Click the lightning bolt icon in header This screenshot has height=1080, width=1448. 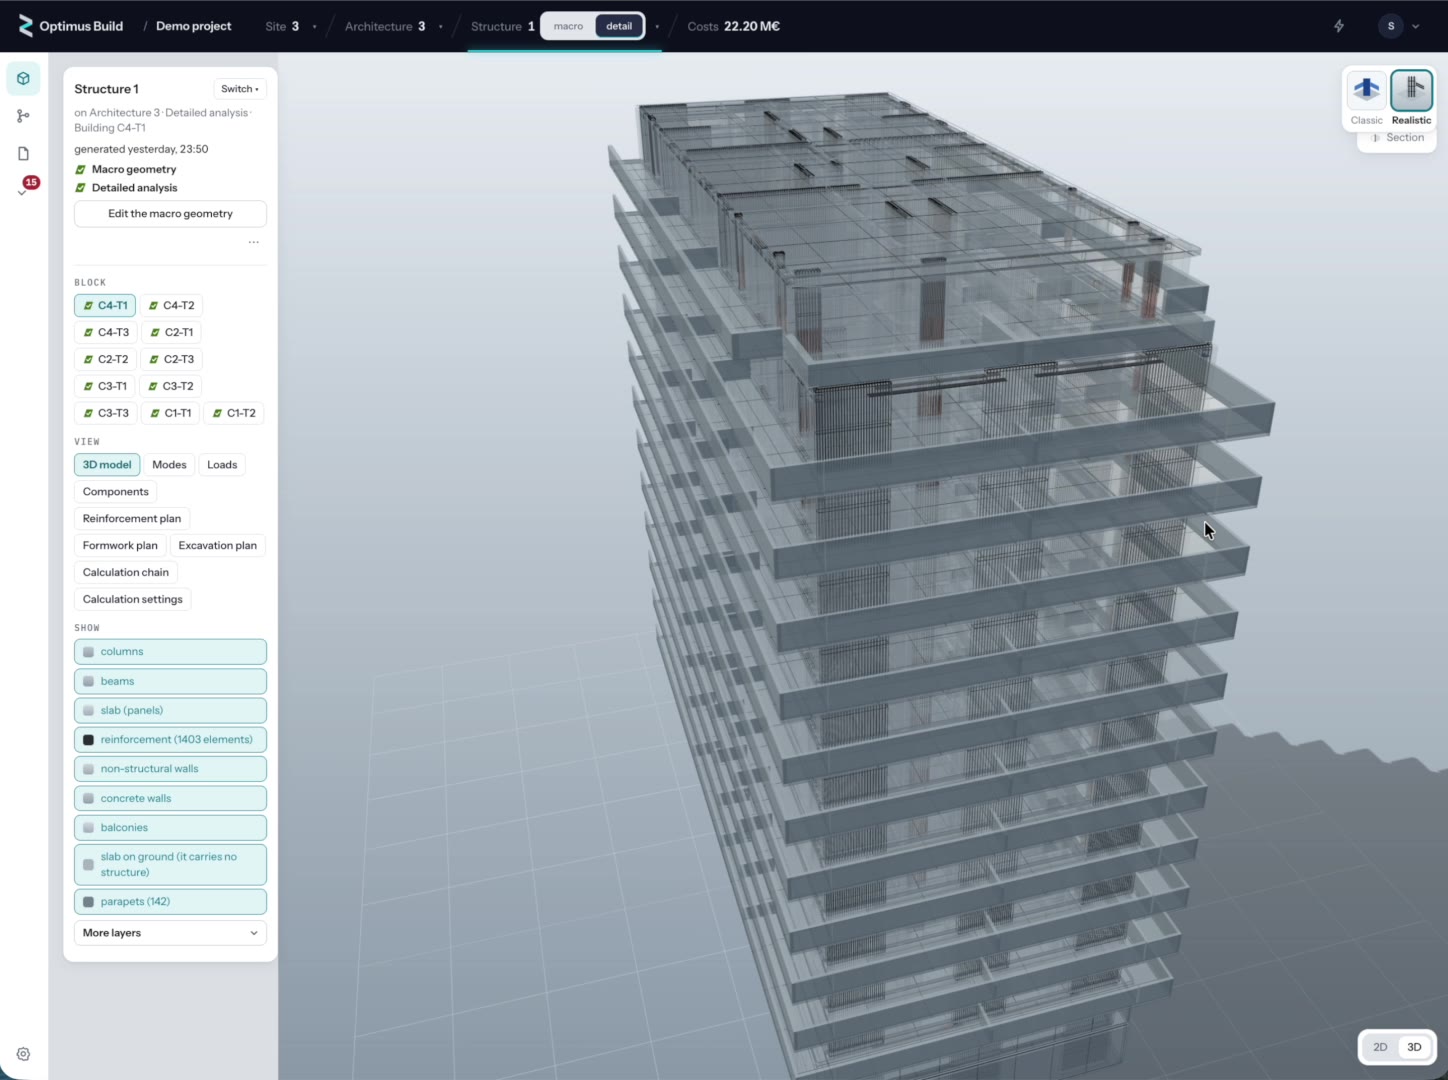(1339, 26)
